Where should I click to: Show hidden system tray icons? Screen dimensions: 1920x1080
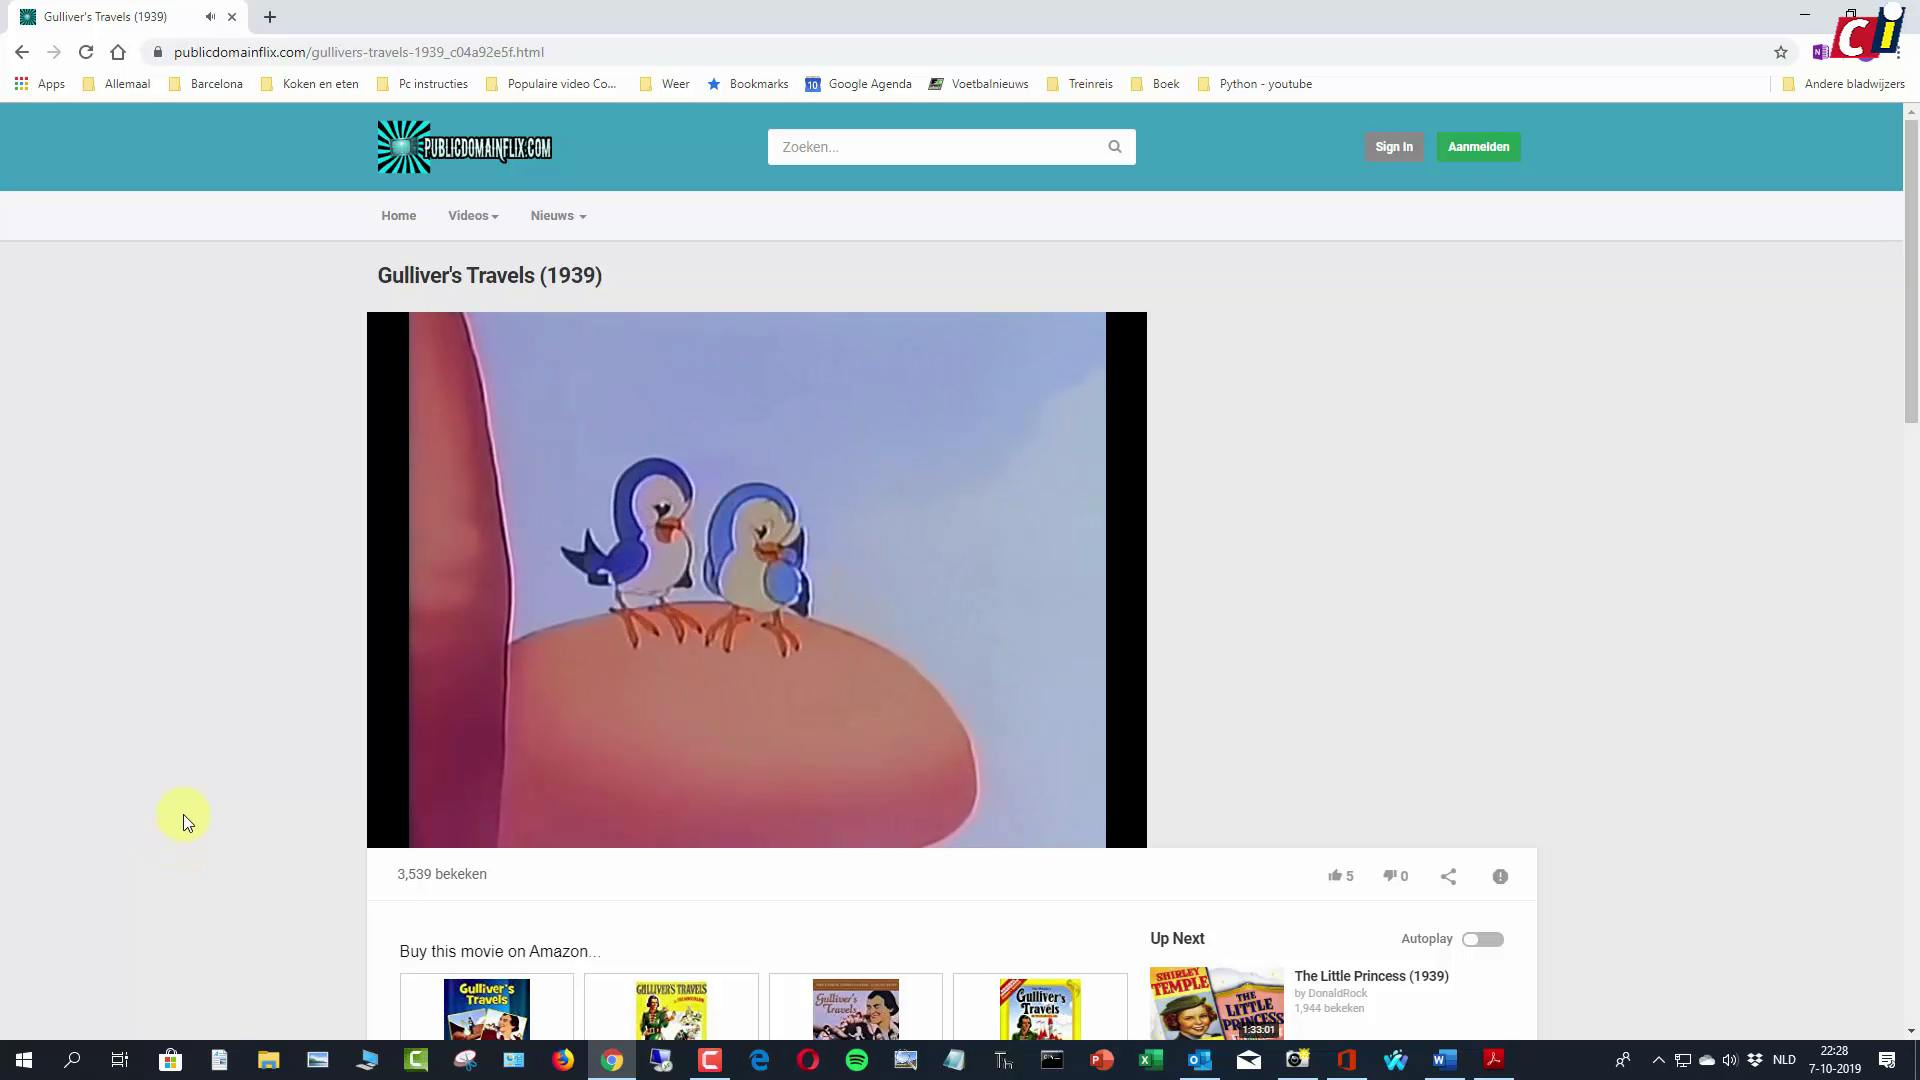1658,1060
